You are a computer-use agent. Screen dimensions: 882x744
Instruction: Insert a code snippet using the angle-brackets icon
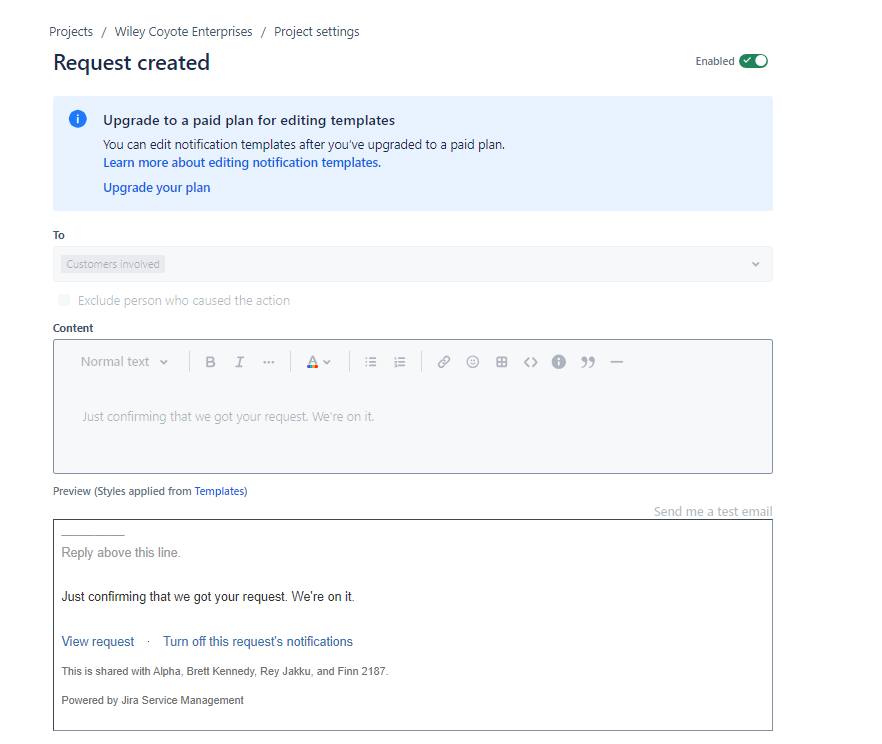pos(530,361)
